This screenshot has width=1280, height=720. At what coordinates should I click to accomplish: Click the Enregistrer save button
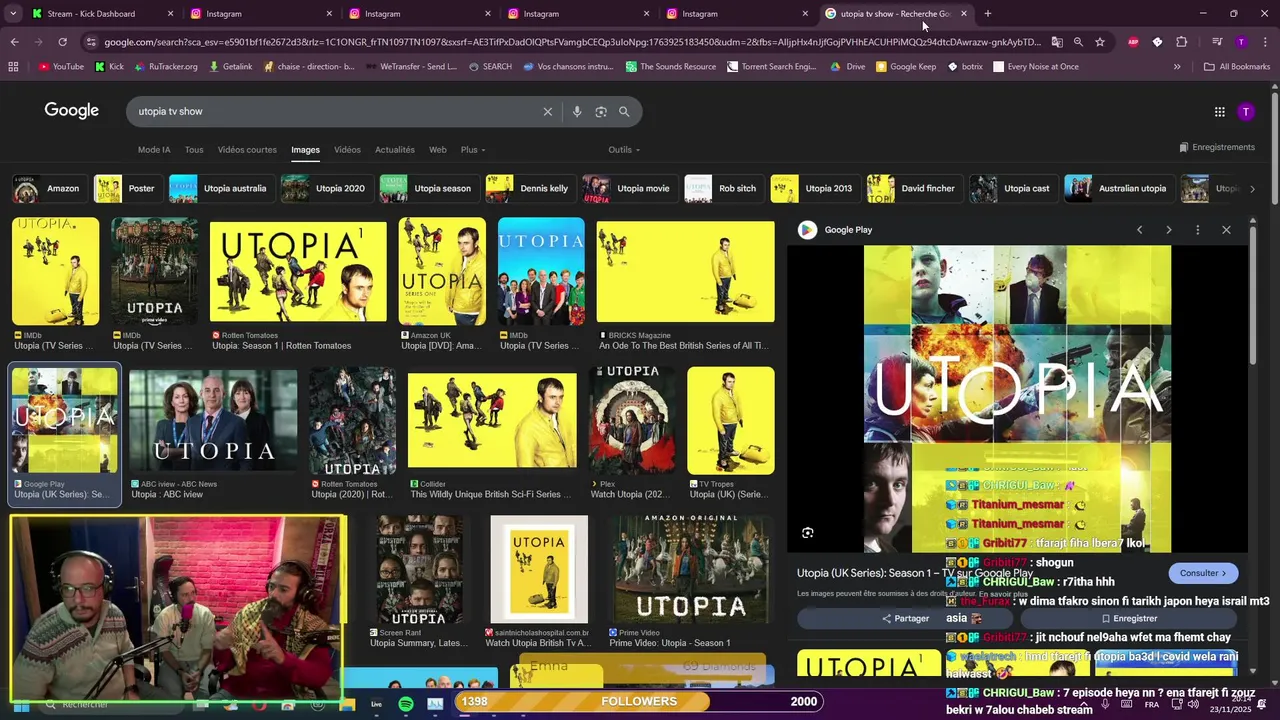pos(1129,618)
